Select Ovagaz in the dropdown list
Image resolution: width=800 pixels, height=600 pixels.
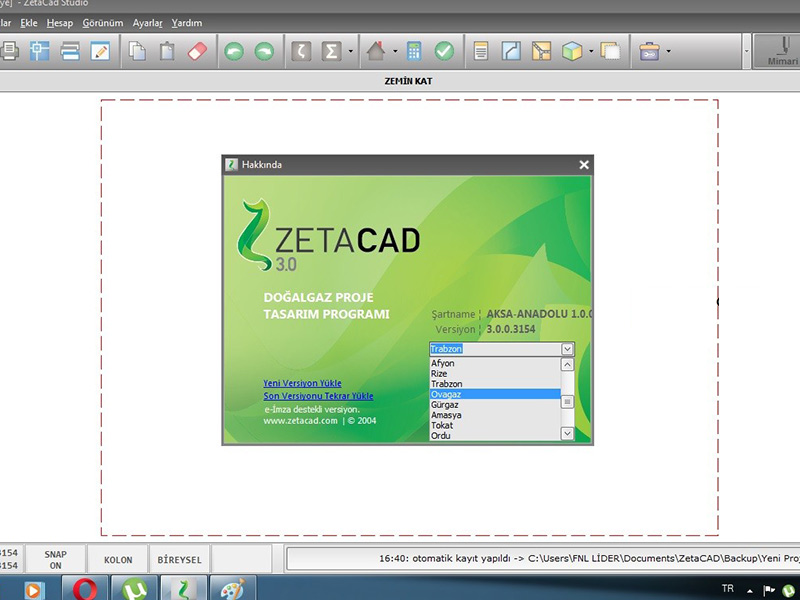[x=495, y=394]
